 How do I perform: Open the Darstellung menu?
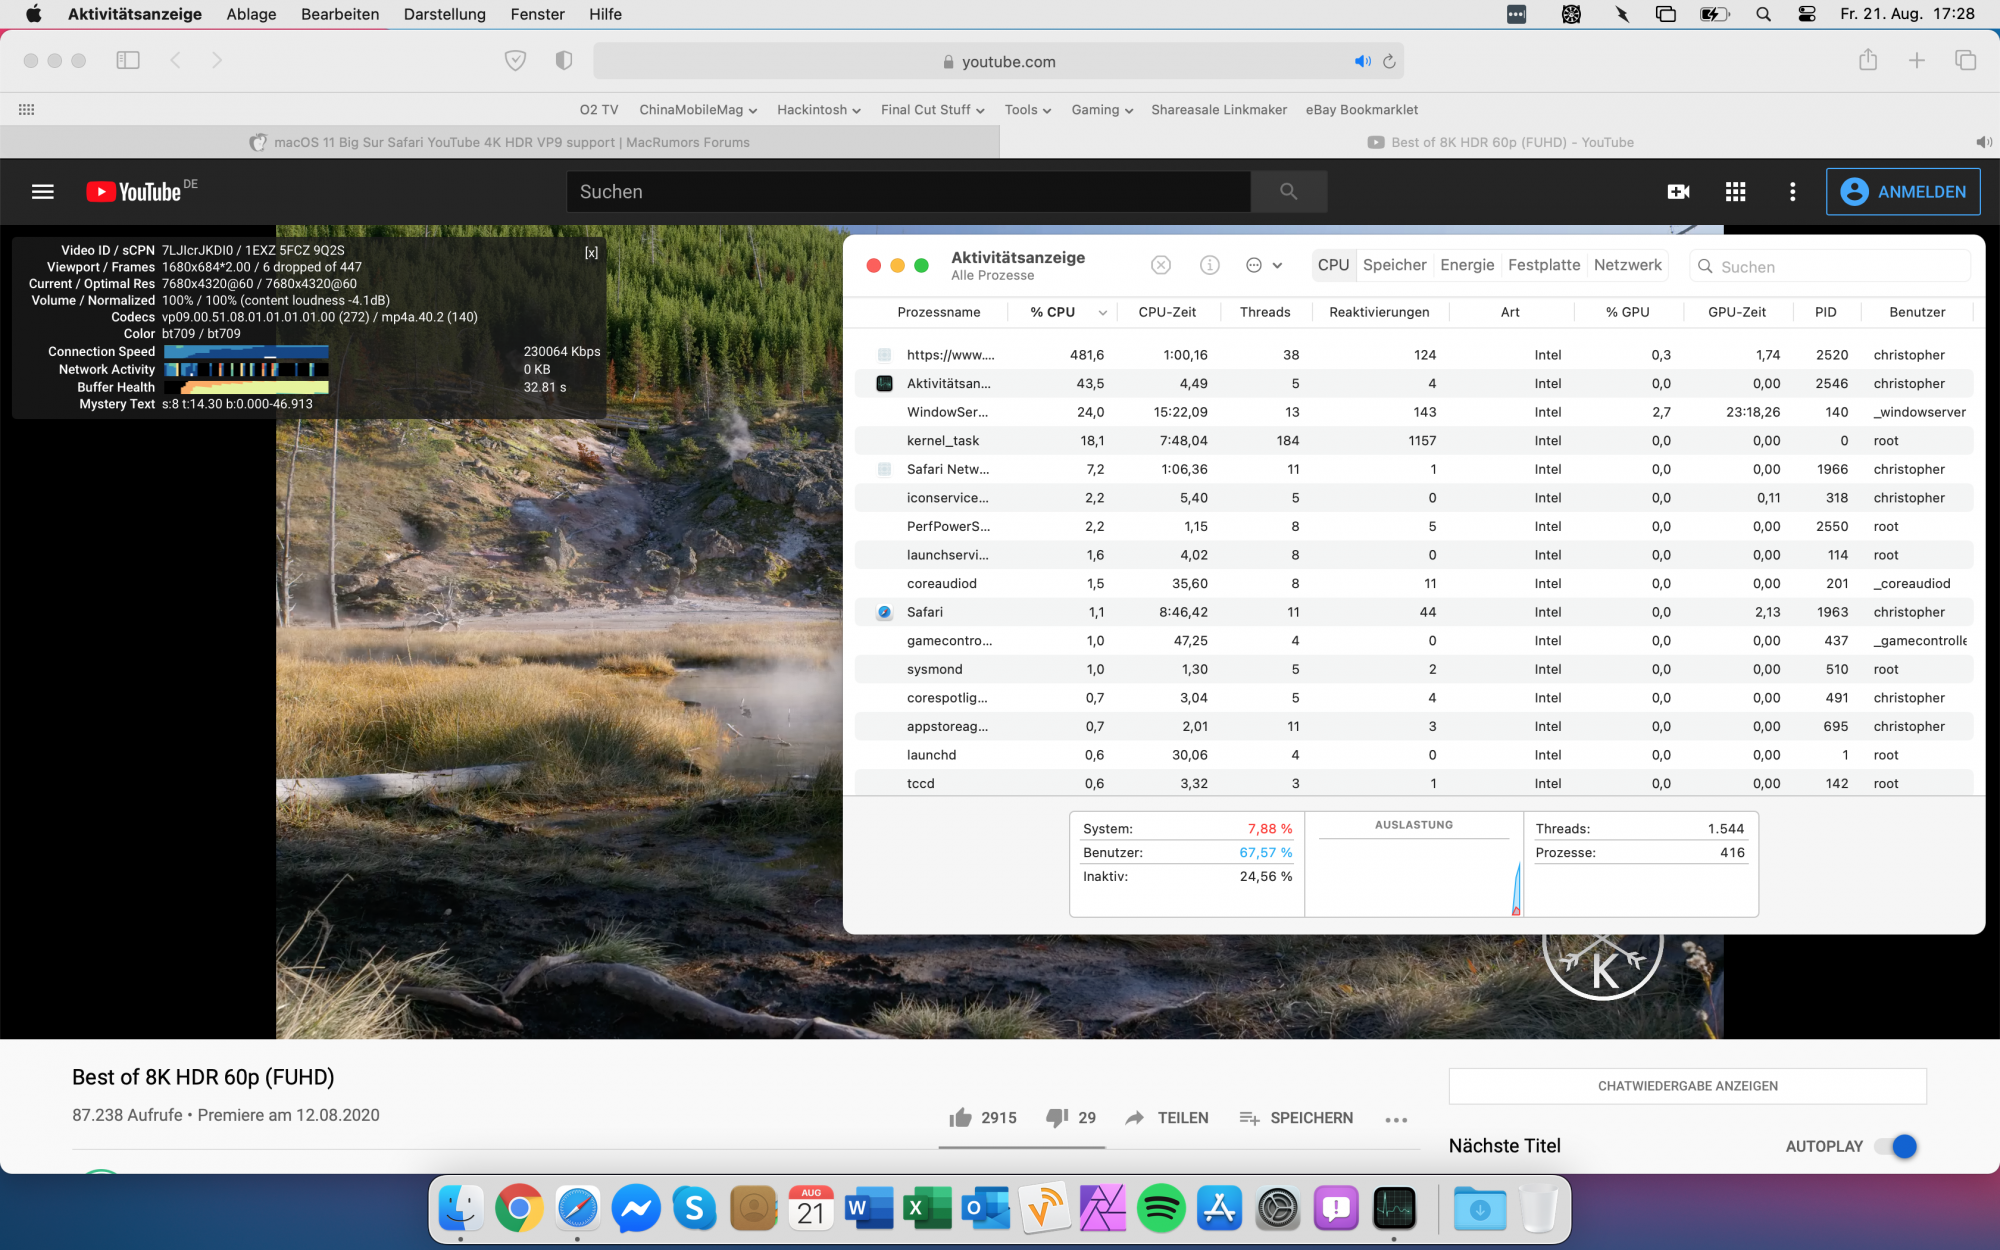point(444,14)
